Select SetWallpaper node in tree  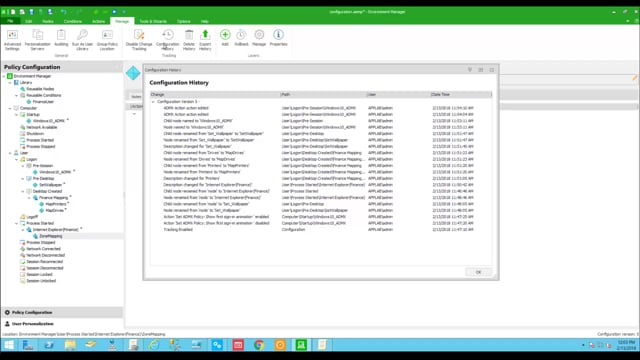coord(50,185)
